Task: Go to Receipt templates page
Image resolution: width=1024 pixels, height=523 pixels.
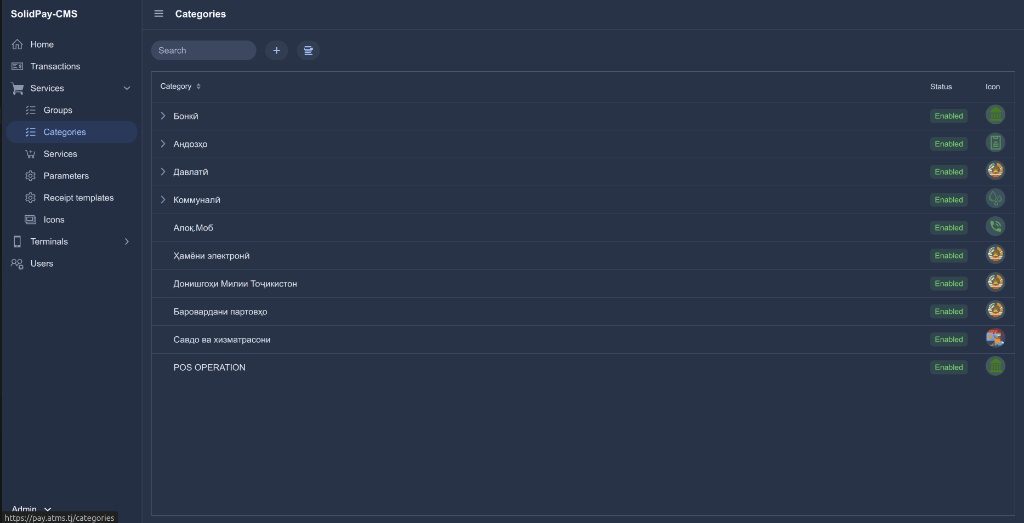Action: click(78, 198)
